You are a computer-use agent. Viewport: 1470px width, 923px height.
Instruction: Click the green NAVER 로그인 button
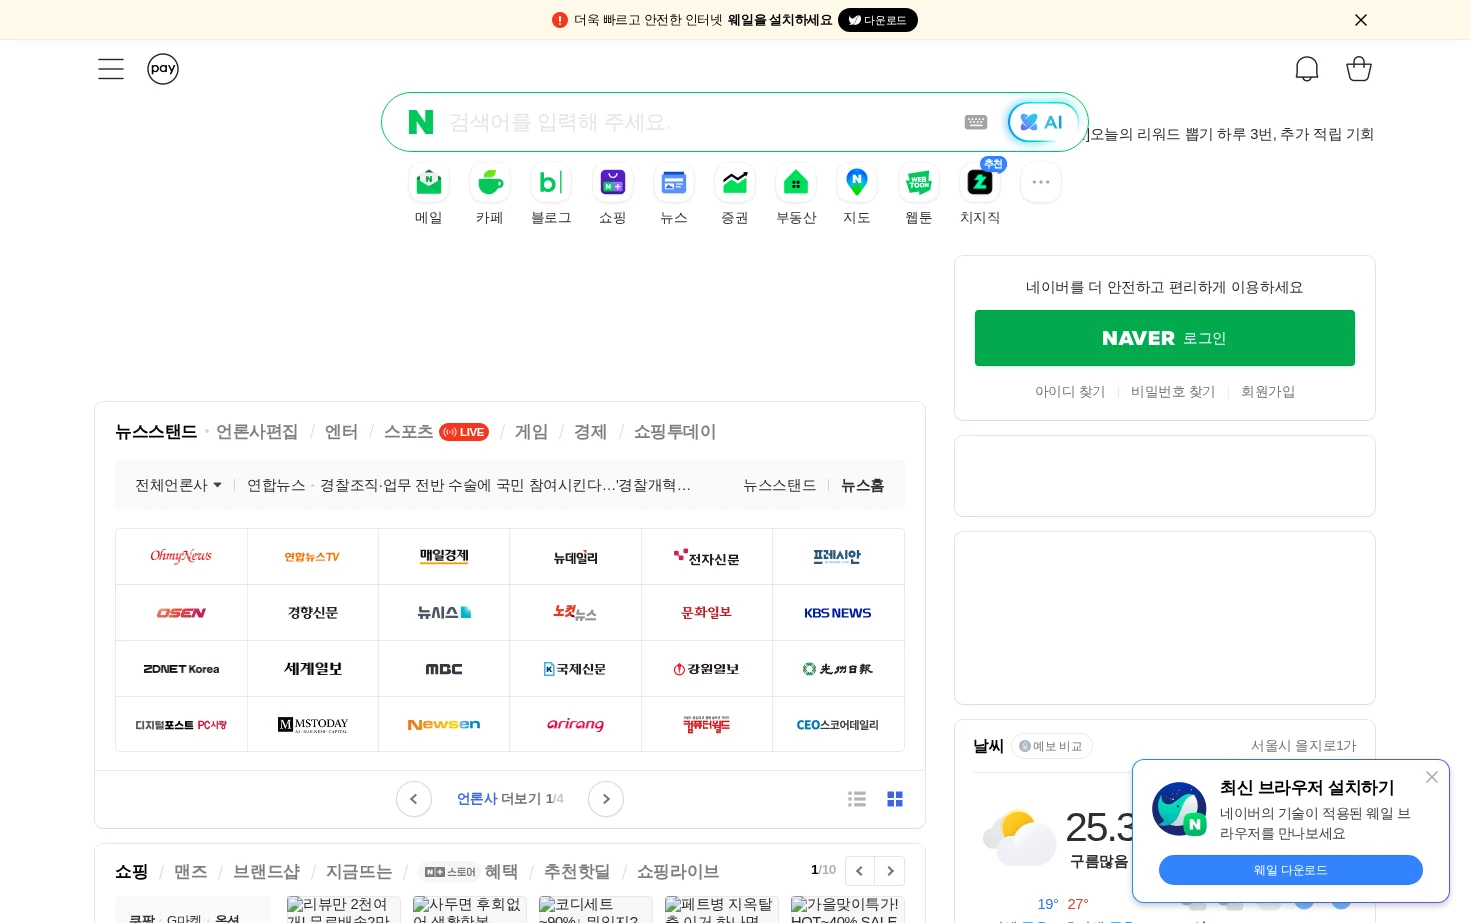point(1165,338)
